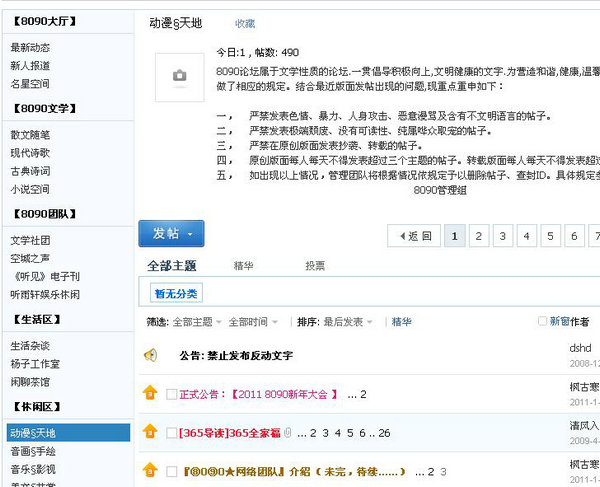Open 现代诗歌 board in sidebar

point(30,153)
